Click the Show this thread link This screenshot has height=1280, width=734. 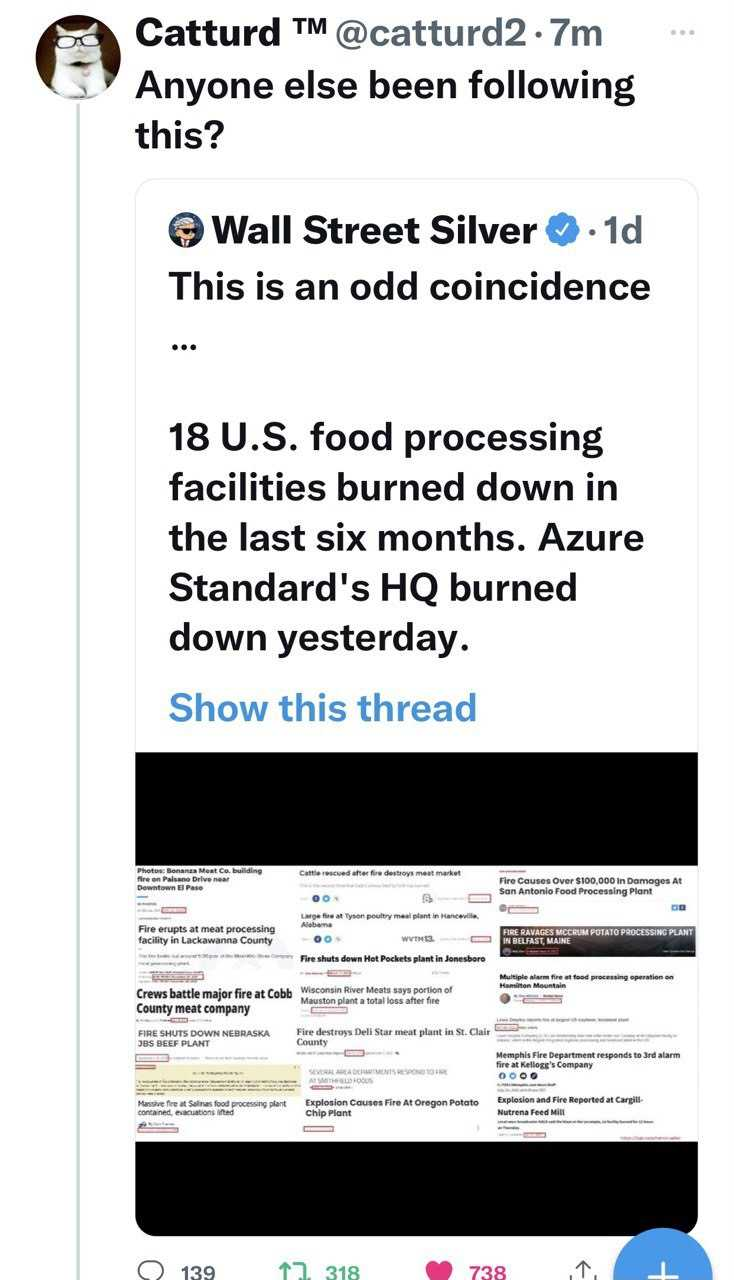point(322,707)
